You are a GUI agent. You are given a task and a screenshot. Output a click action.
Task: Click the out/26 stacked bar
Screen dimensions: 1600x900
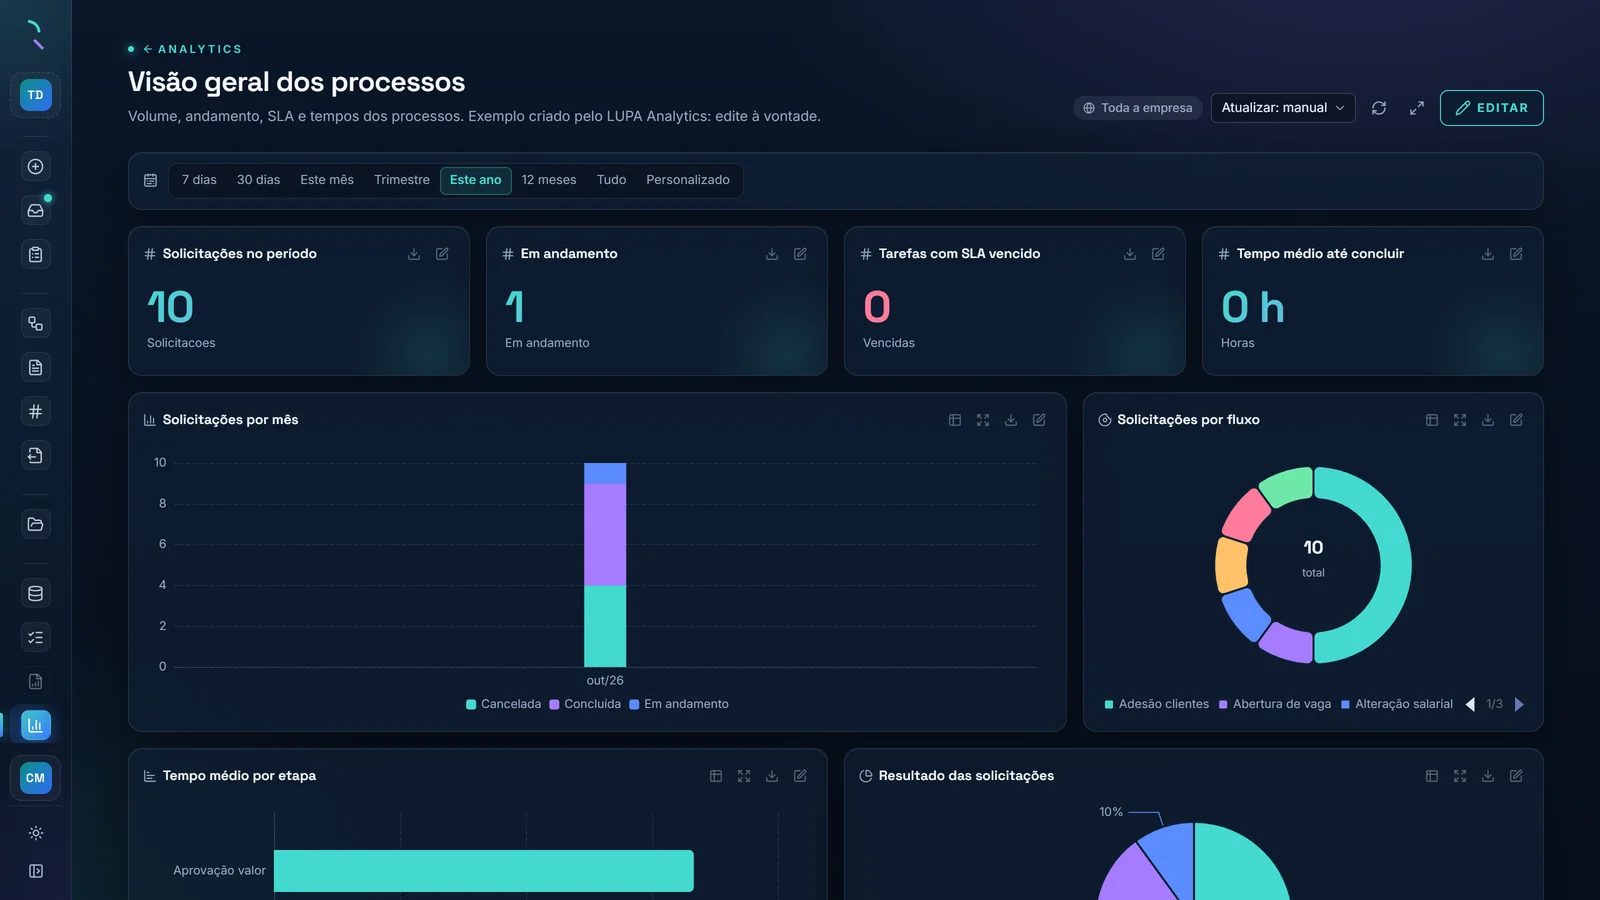(x=605, y=565)
